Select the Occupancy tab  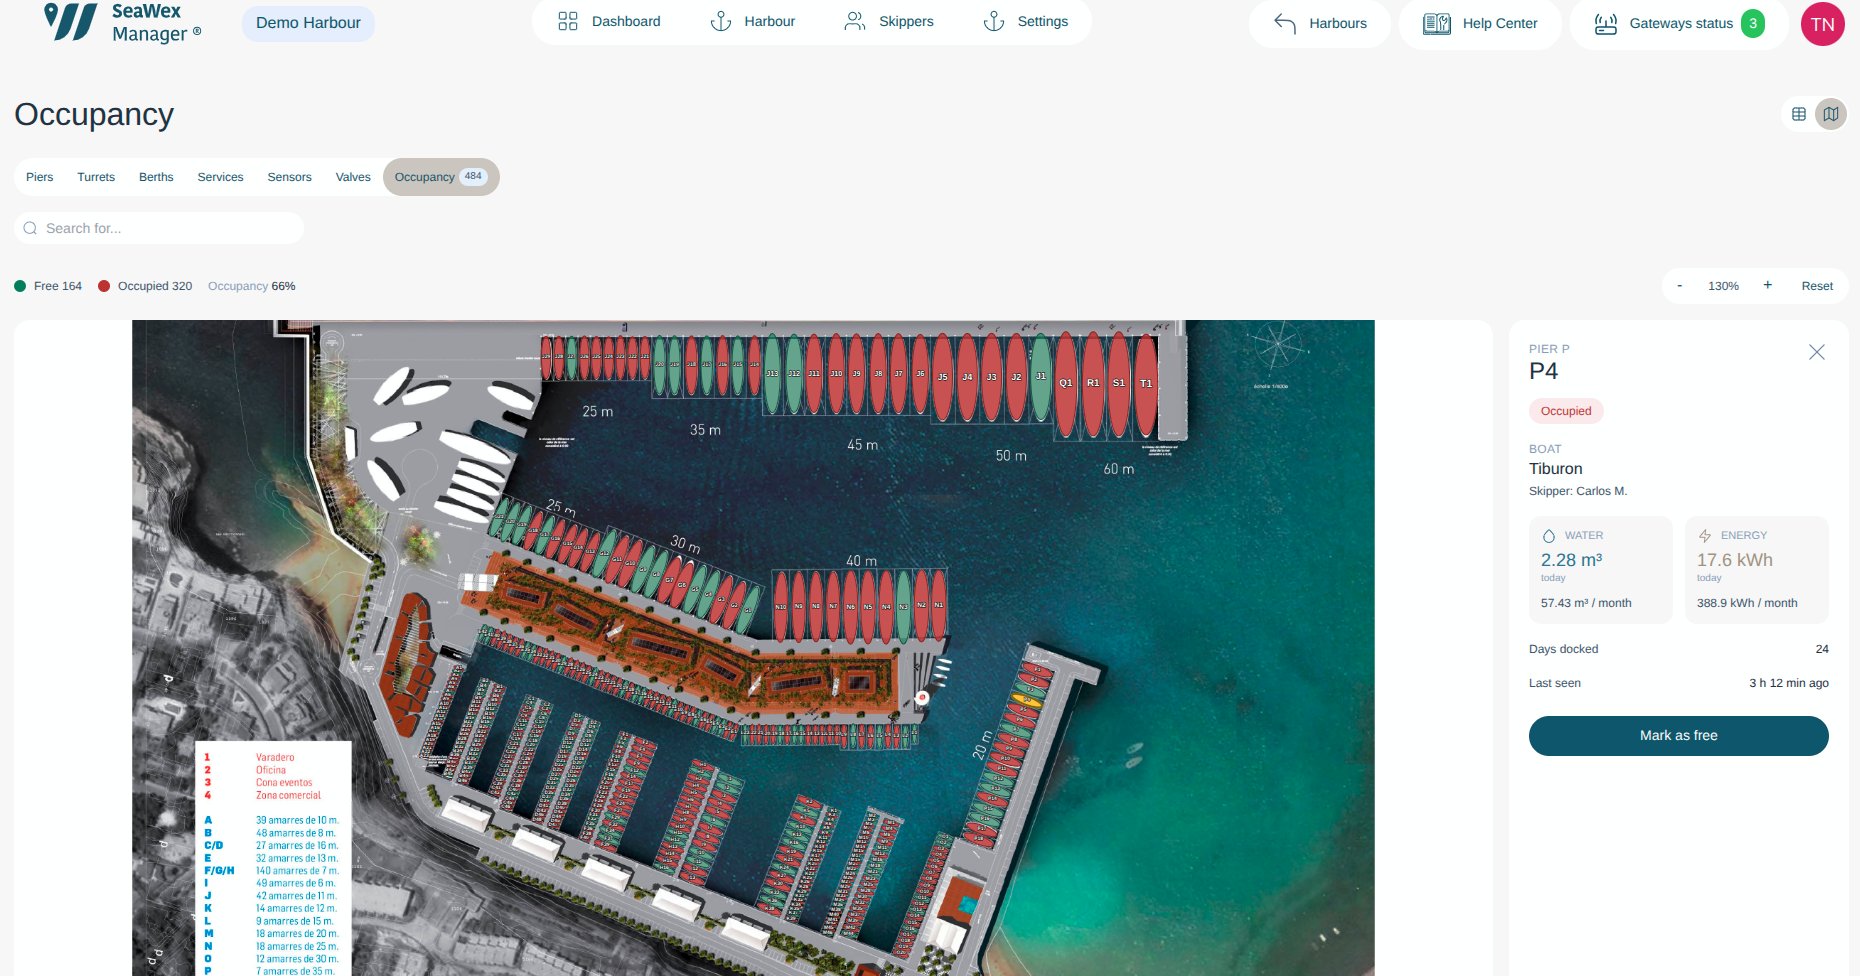[441, 177]
